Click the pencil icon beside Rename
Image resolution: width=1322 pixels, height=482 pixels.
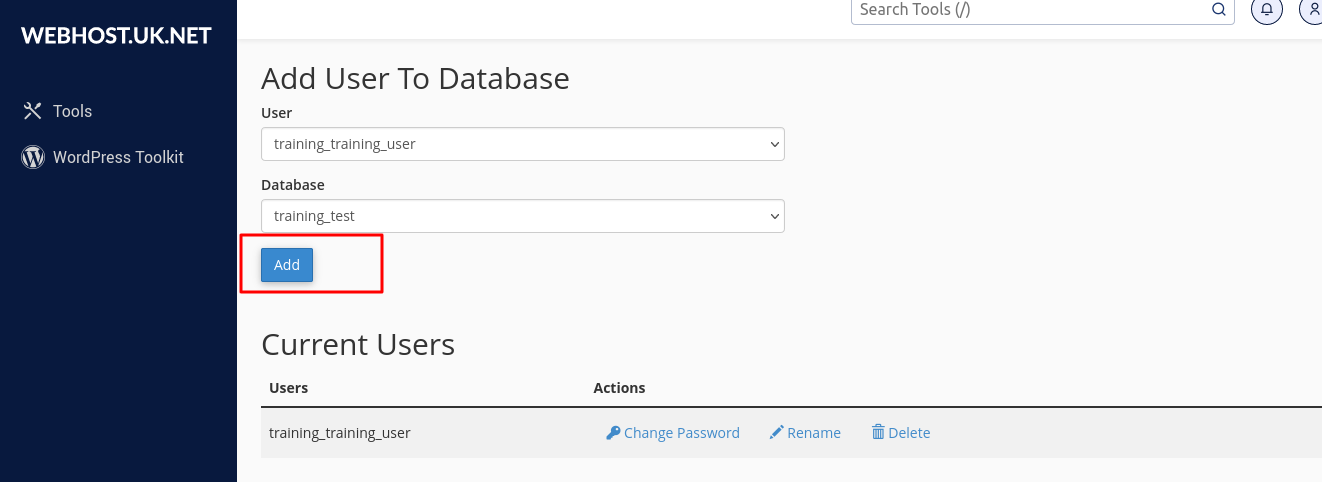pos(776,433)
